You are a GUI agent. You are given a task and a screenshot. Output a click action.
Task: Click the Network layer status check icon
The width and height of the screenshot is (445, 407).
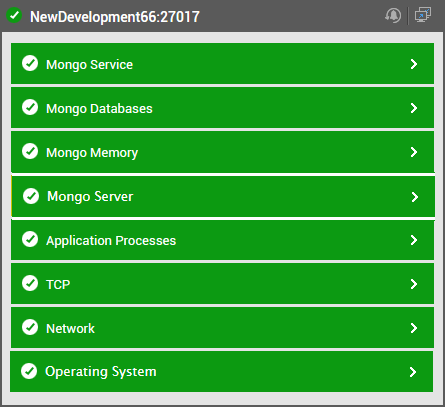tap(30, 327)
